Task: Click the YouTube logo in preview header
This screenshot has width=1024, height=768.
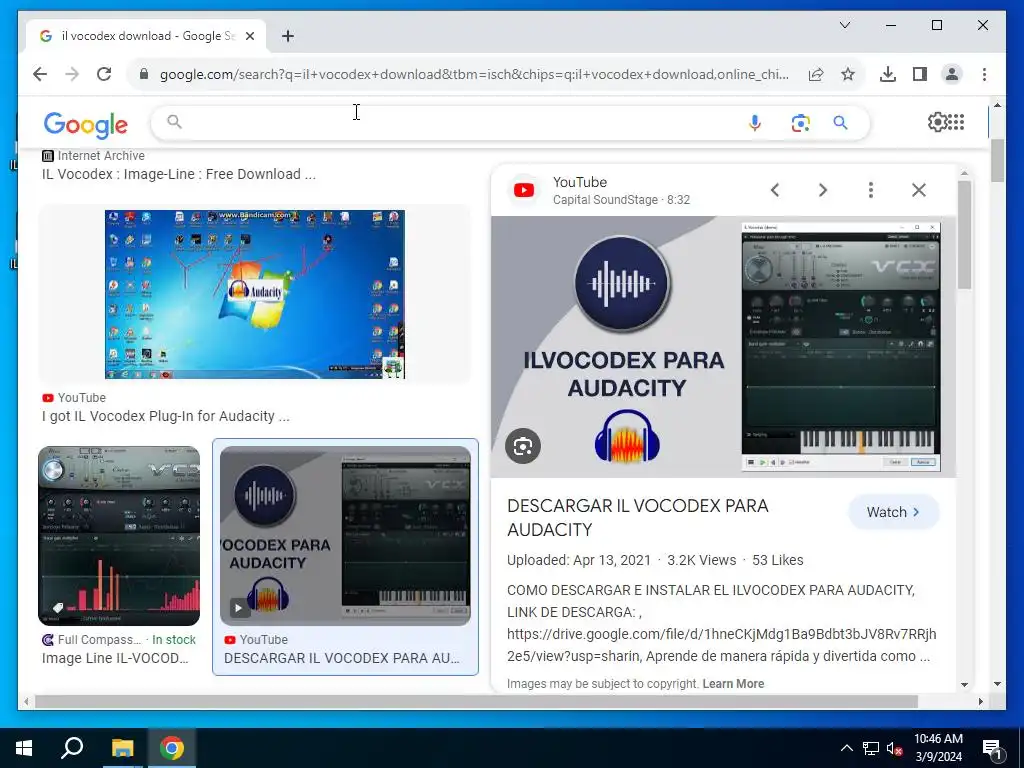Action: click(x=524, y=190)
